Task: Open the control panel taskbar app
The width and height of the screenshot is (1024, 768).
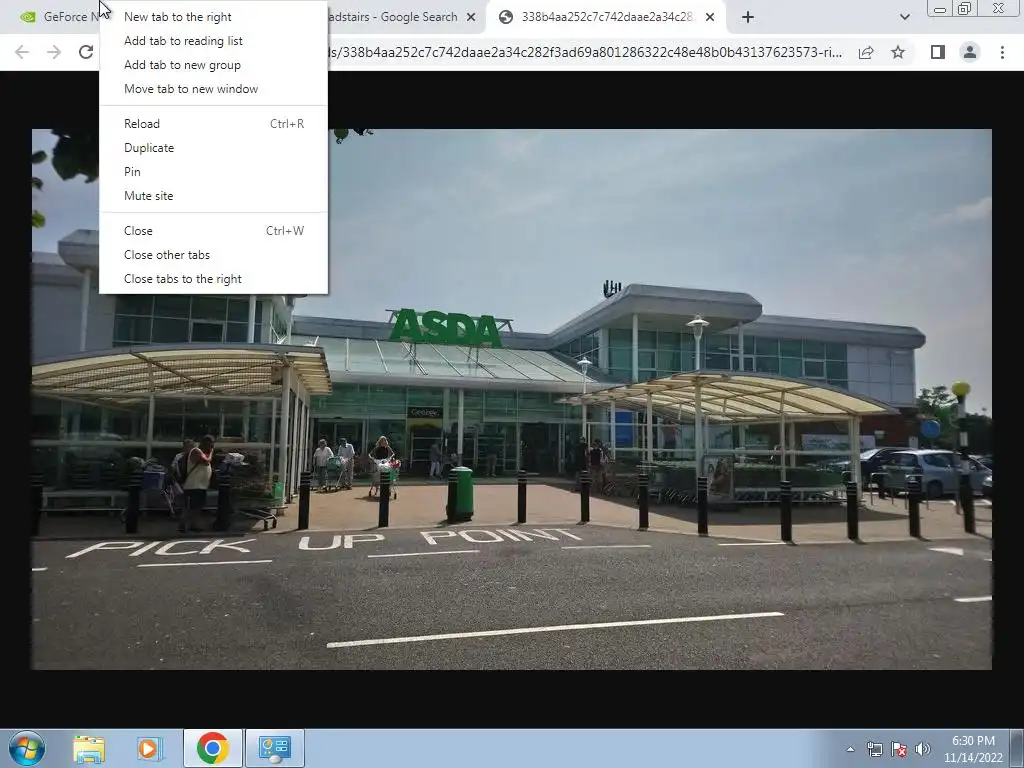Action: point(274,748)
